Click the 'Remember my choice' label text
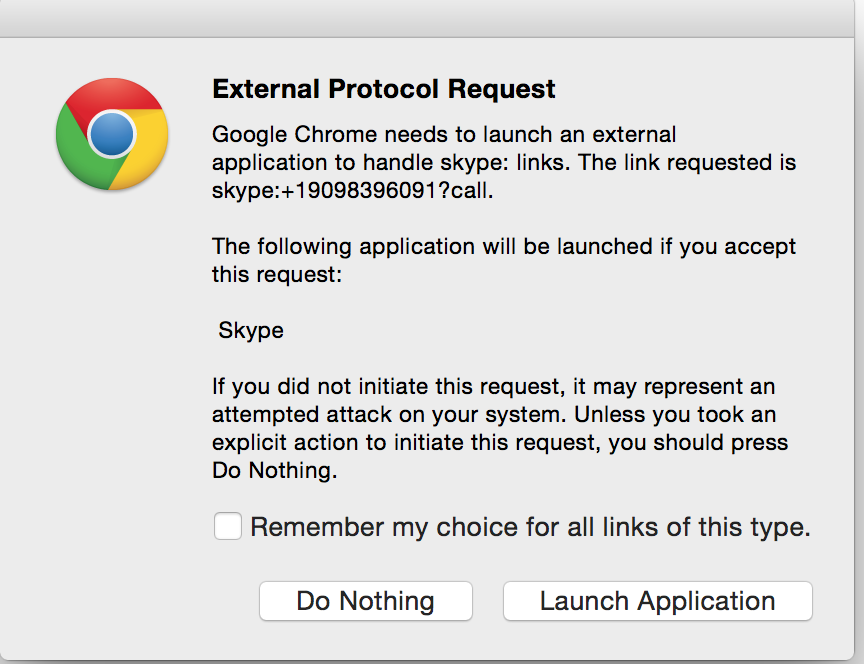This screenshot has height=664, width=864. point(531,527)
